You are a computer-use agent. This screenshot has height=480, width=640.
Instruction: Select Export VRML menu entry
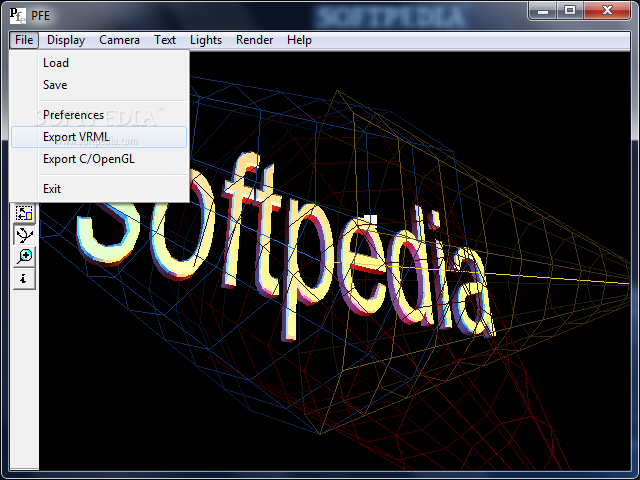(x=99, y=137)
